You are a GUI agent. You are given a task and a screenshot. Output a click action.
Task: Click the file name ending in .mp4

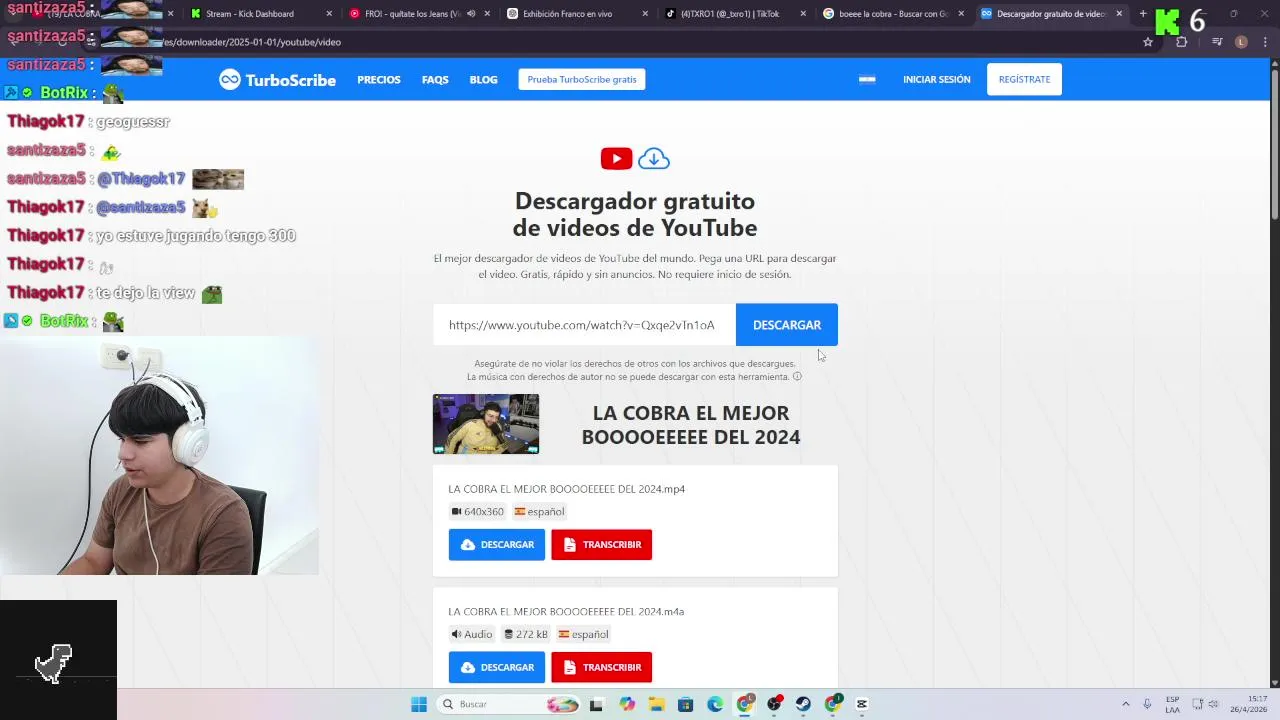[566, 489]
